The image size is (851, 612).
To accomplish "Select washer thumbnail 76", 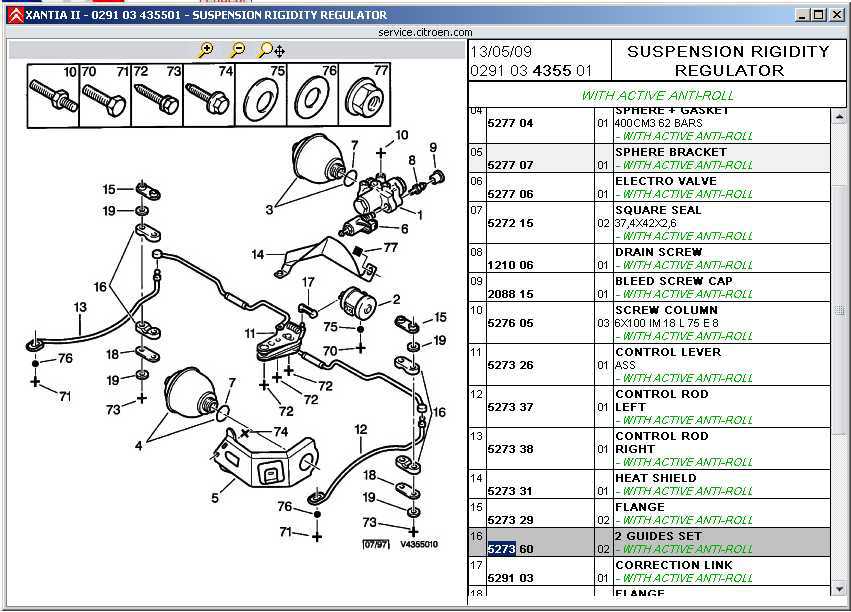I will [313, 95].
